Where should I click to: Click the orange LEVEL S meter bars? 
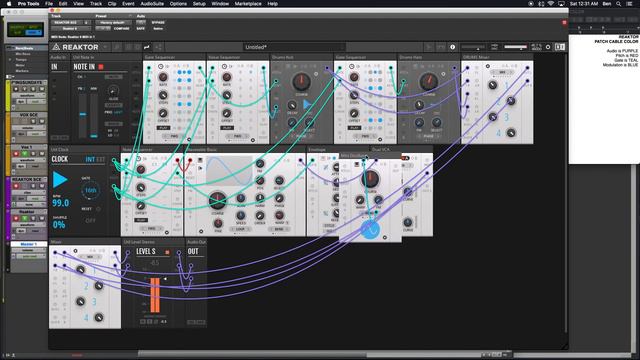pyautogui.click(x=155, y=295)
